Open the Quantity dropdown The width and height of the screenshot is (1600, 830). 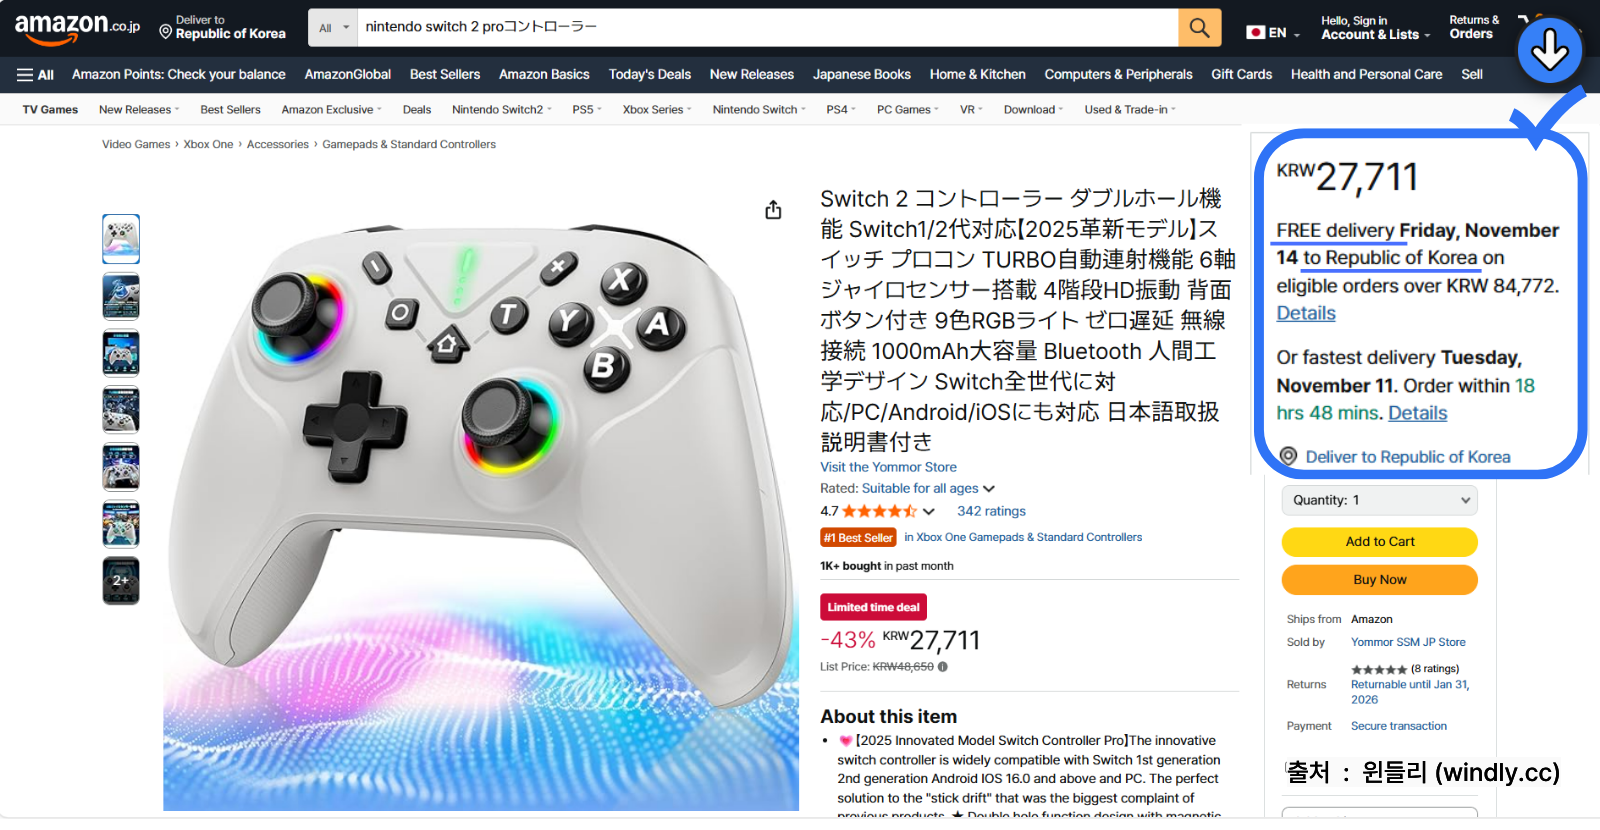pyautogui.click(x=1380, y=500)
